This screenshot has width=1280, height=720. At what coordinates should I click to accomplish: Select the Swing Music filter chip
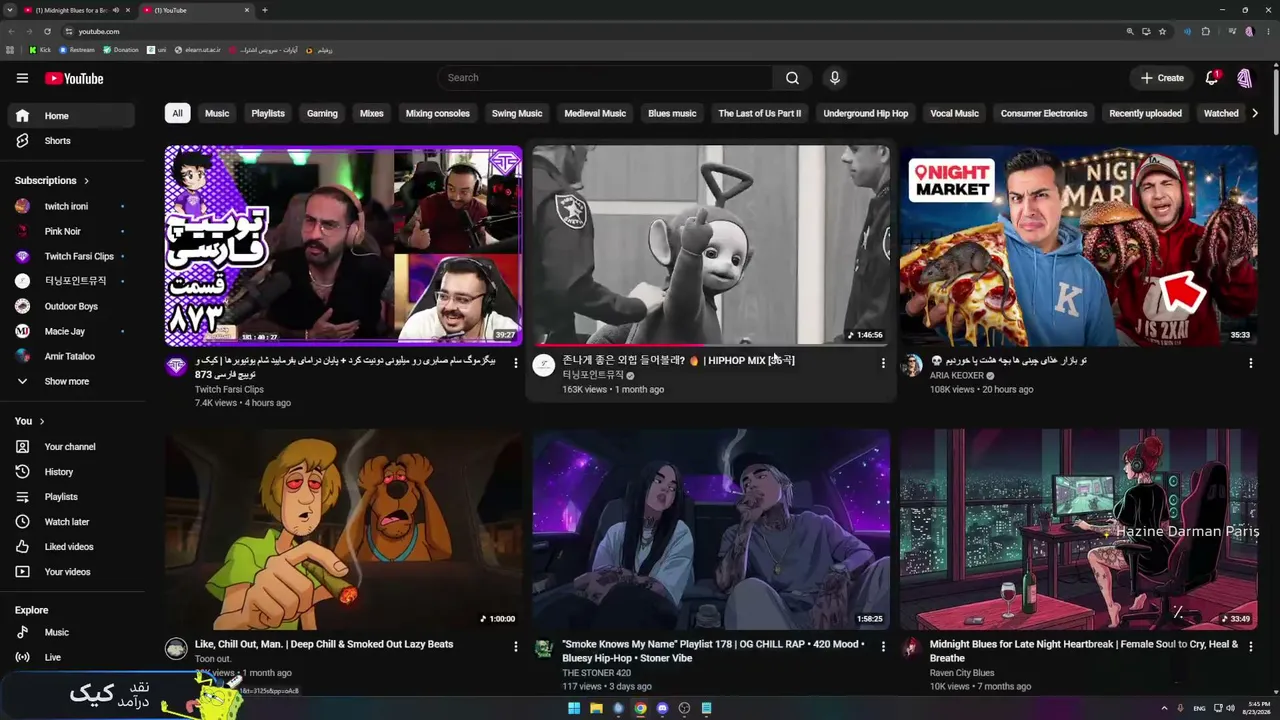point(517,114)
